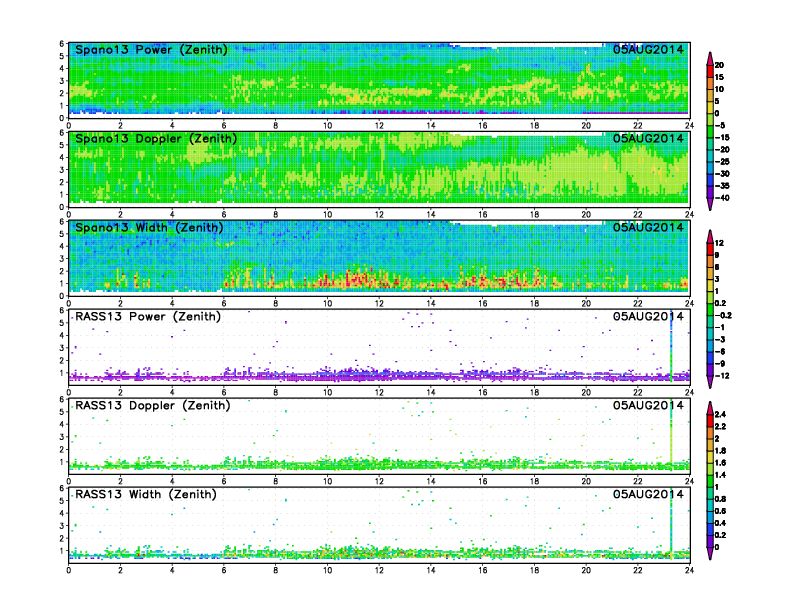792x612 pixels.
Task: Click the red segment of top colorbar
Action: [710, 71]
